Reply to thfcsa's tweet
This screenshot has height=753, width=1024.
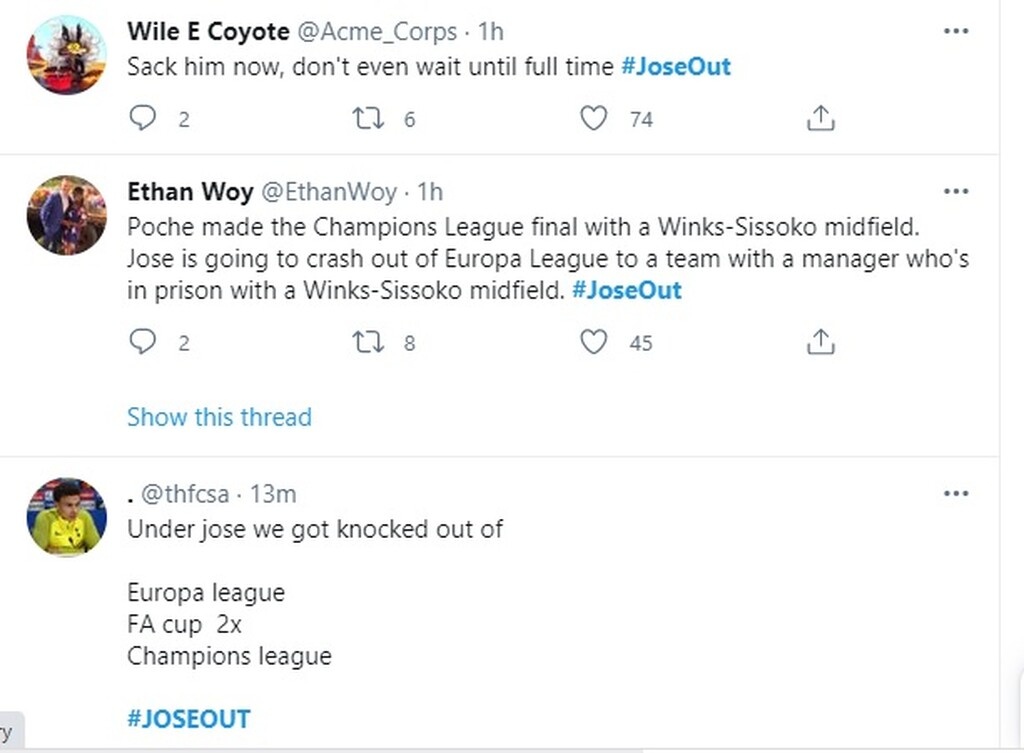click(142, 750)
